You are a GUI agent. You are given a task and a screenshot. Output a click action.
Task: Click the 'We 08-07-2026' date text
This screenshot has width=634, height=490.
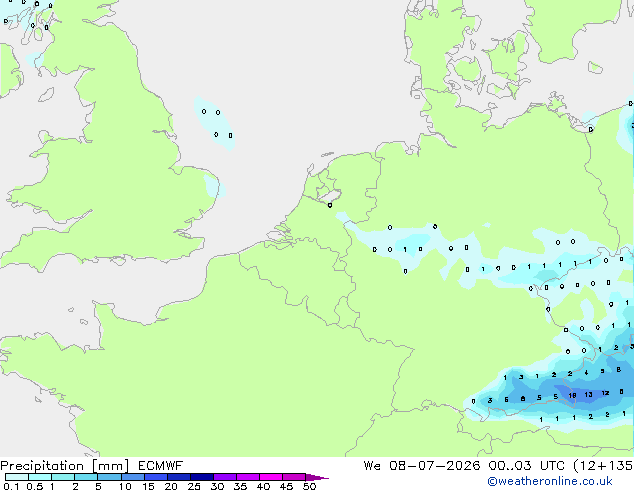422,466
